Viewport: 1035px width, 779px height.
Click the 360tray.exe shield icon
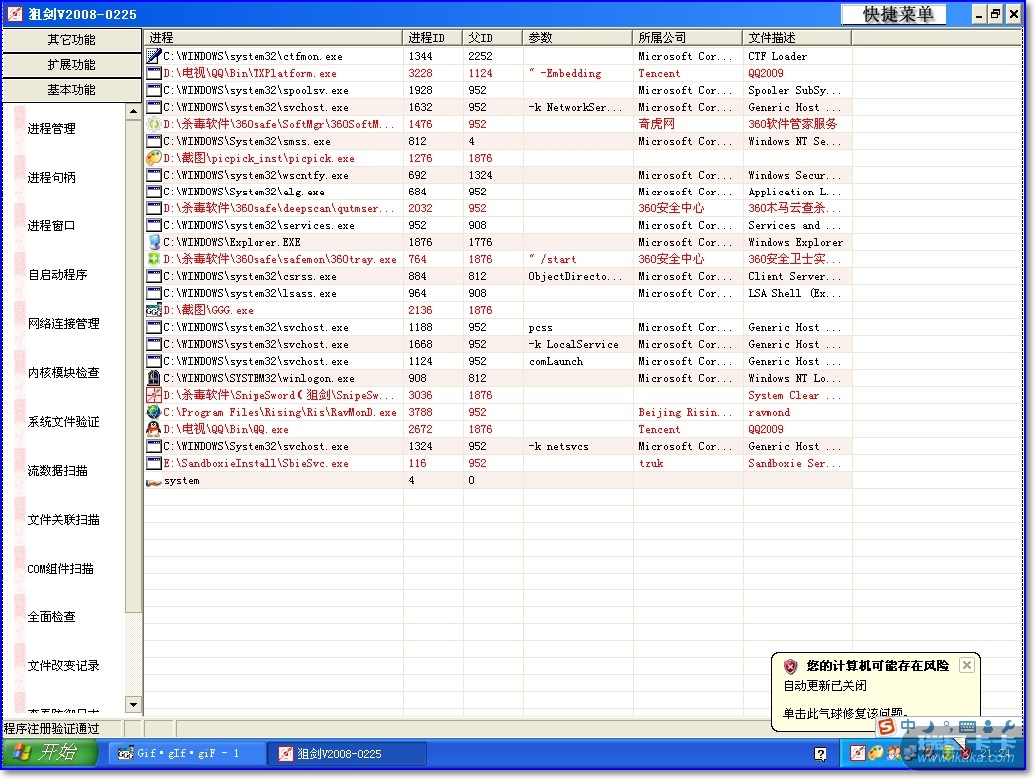pos(153,259)
